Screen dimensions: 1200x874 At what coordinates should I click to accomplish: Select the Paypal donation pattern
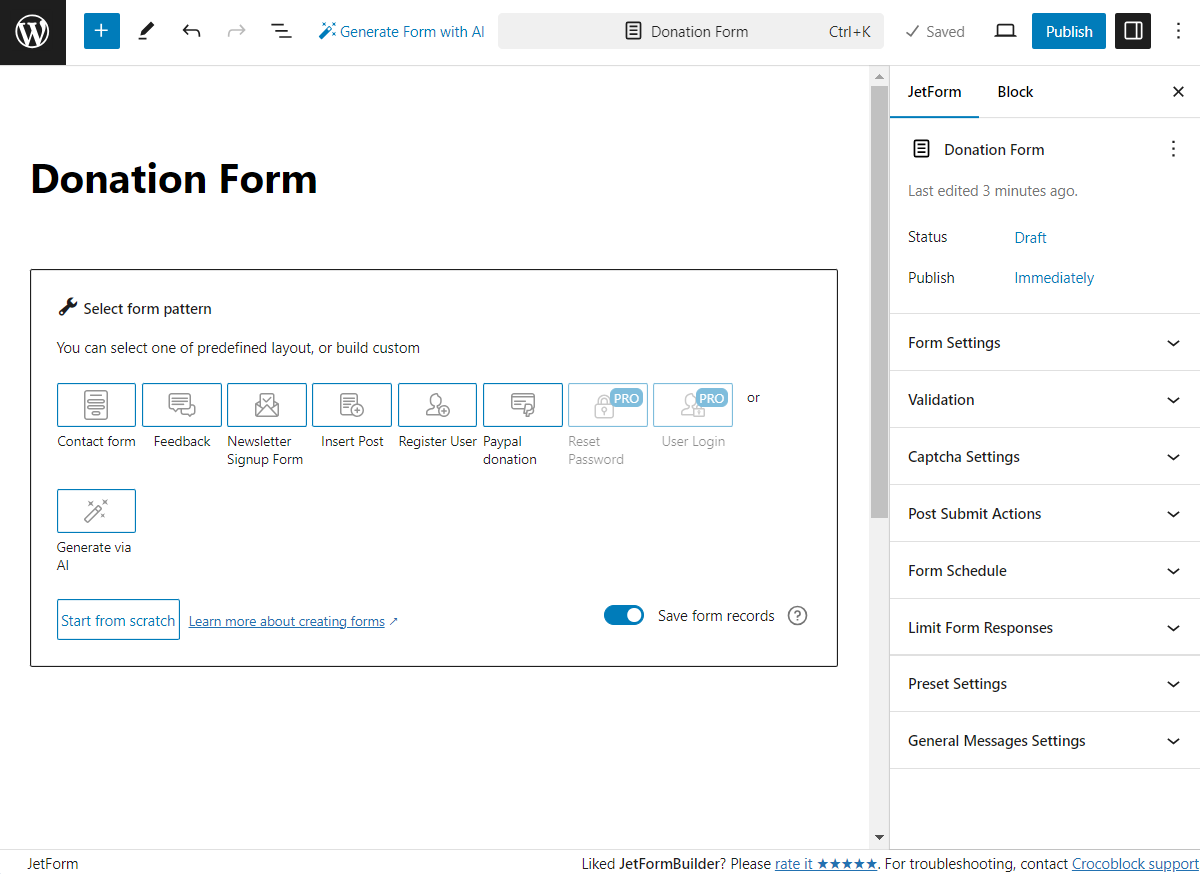pos(522,405)
